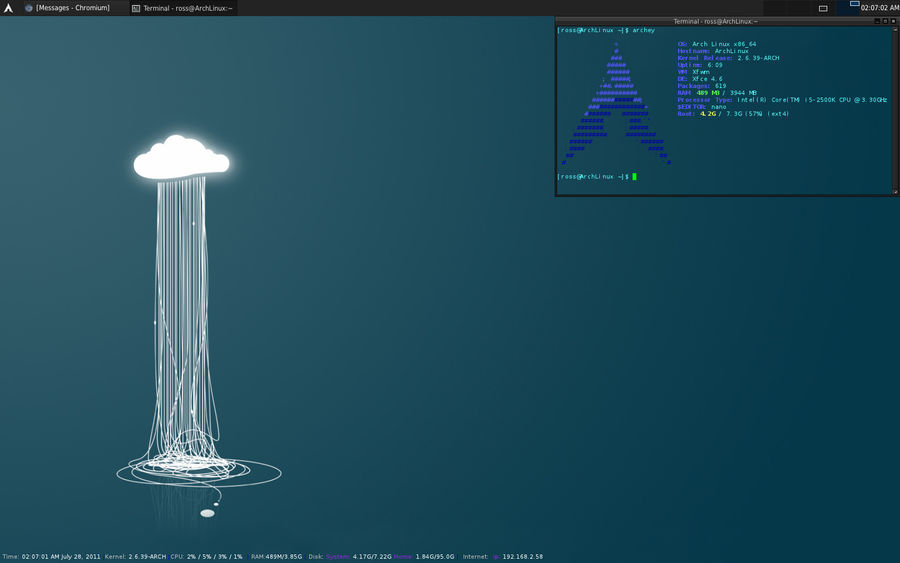Click the Chromium icon in the taskbar
Viewport: 900px width, 563px height.
pyautogui.click(x=28, y=8)
